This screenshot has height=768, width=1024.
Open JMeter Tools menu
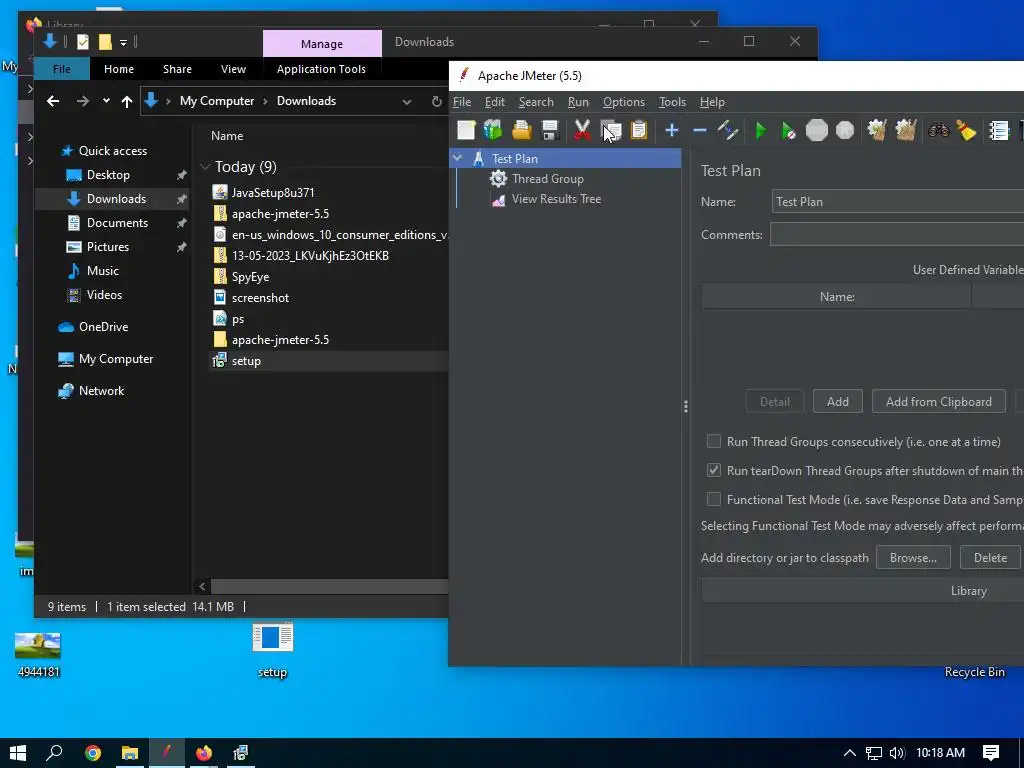point(672,102)
